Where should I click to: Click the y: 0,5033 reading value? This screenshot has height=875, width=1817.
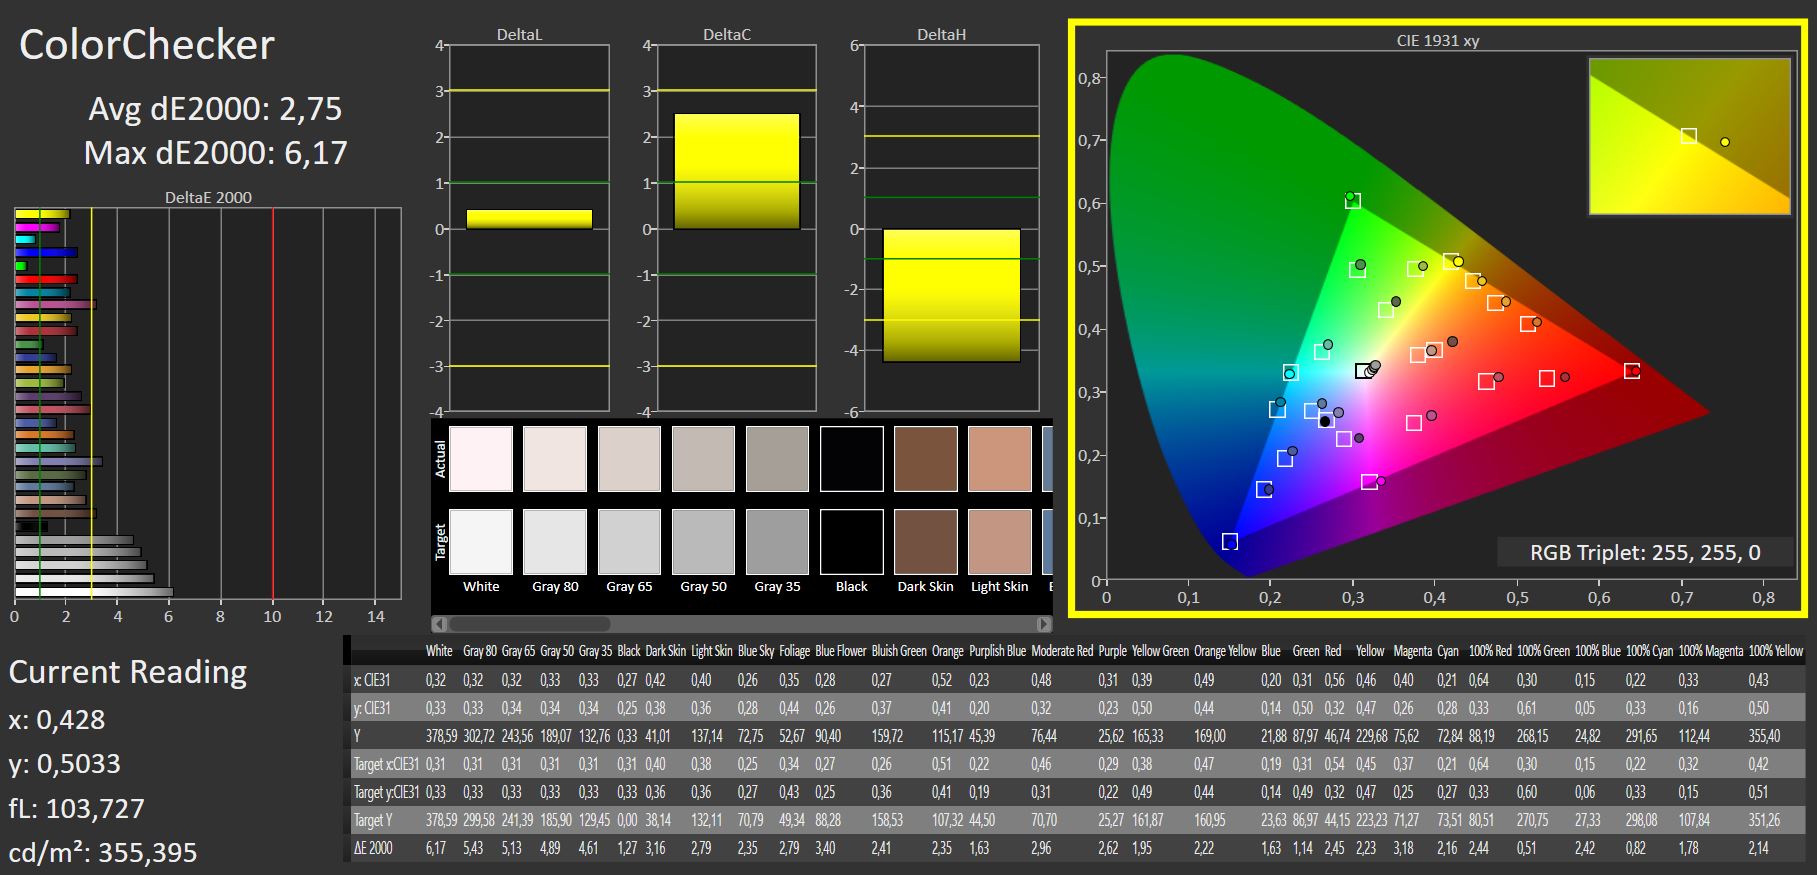(x=65, y=764)
